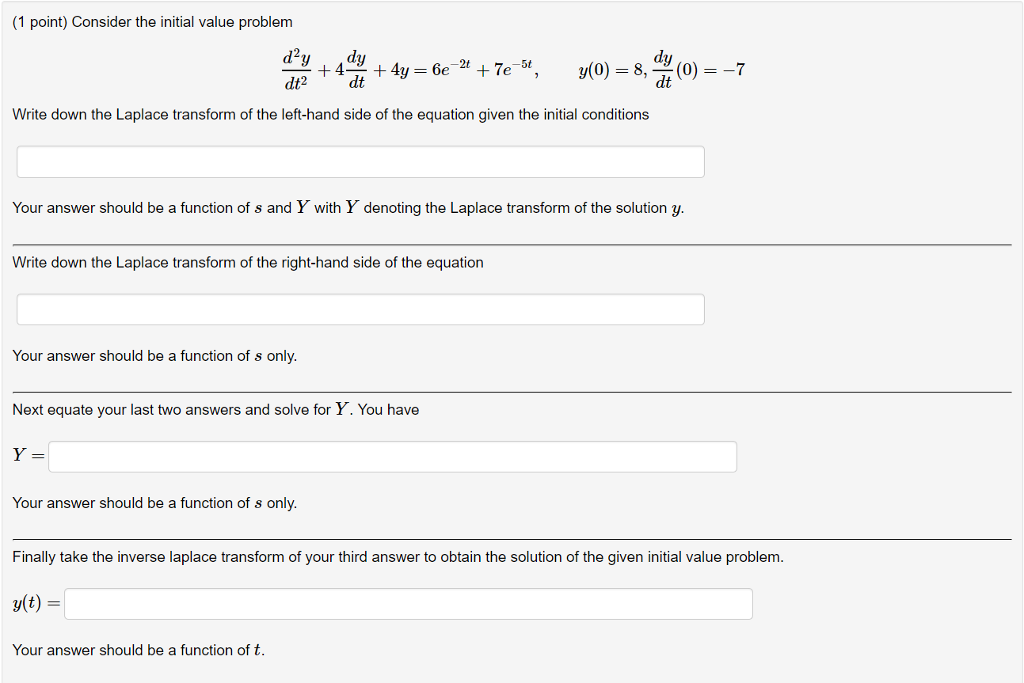Screen dimensions: 1024x683
Task: Click the '(1 point)' text at the top
Action: tap(38, 21)
